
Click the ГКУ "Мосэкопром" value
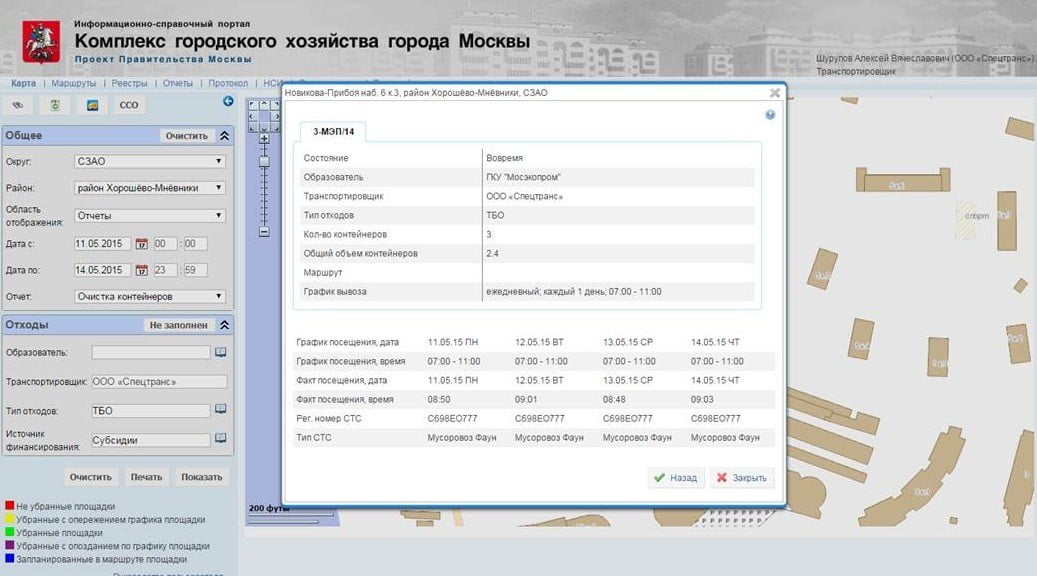tap(523, 177)
